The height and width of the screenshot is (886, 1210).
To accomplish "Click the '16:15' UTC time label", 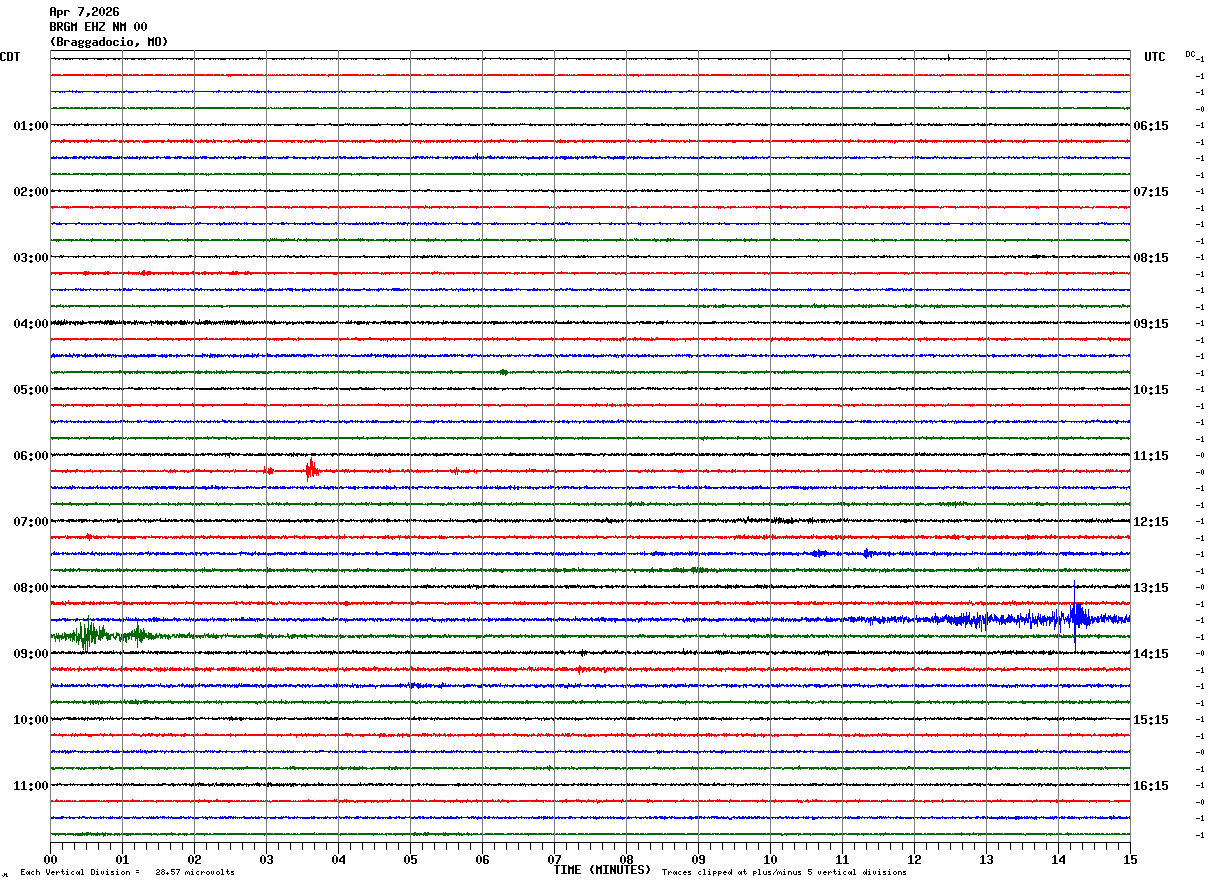I will tap(1151, 786).
